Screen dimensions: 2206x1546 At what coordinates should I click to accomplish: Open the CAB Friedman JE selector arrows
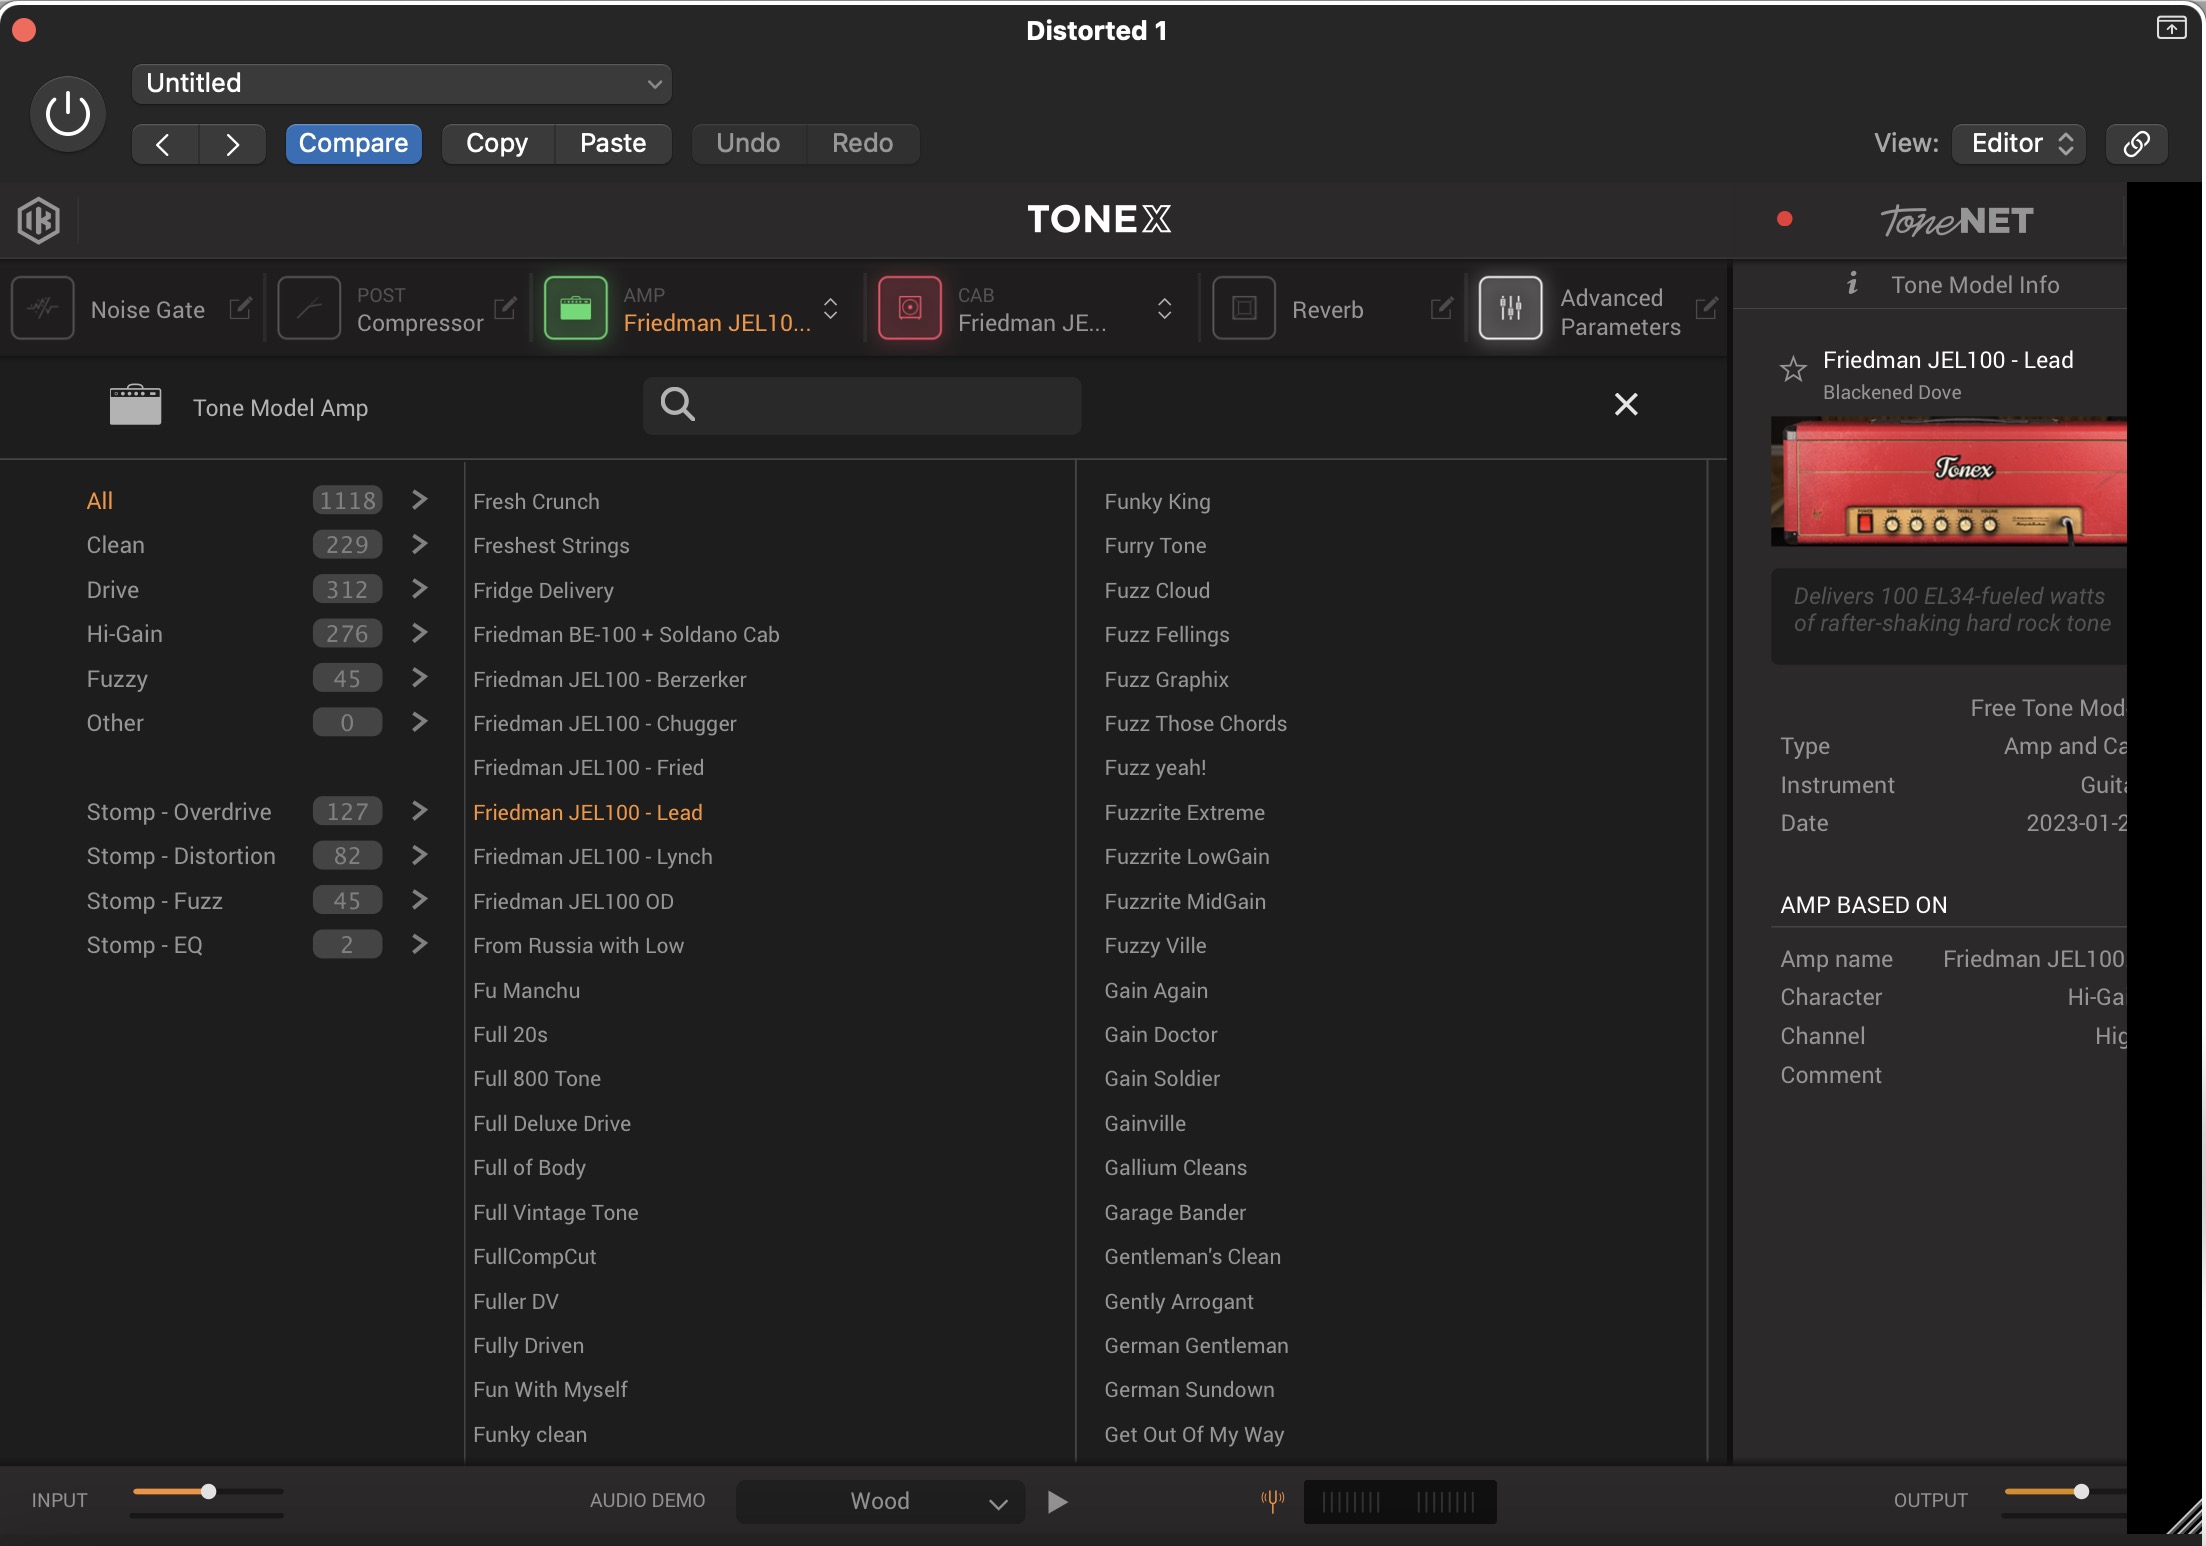[1164, 309]
